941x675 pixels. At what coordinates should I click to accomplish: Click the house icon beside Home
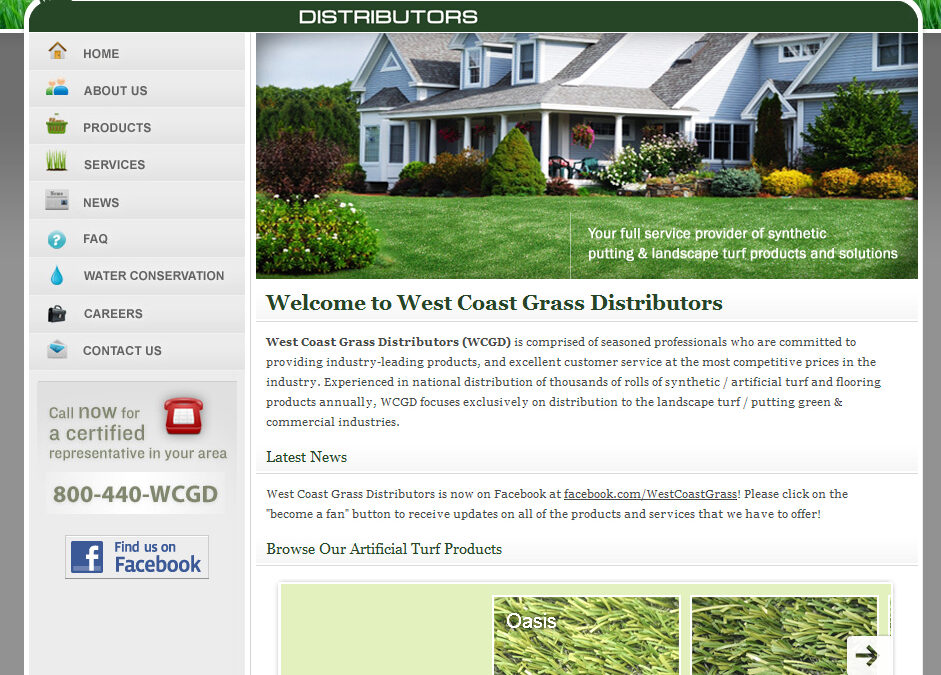(58, 50)
